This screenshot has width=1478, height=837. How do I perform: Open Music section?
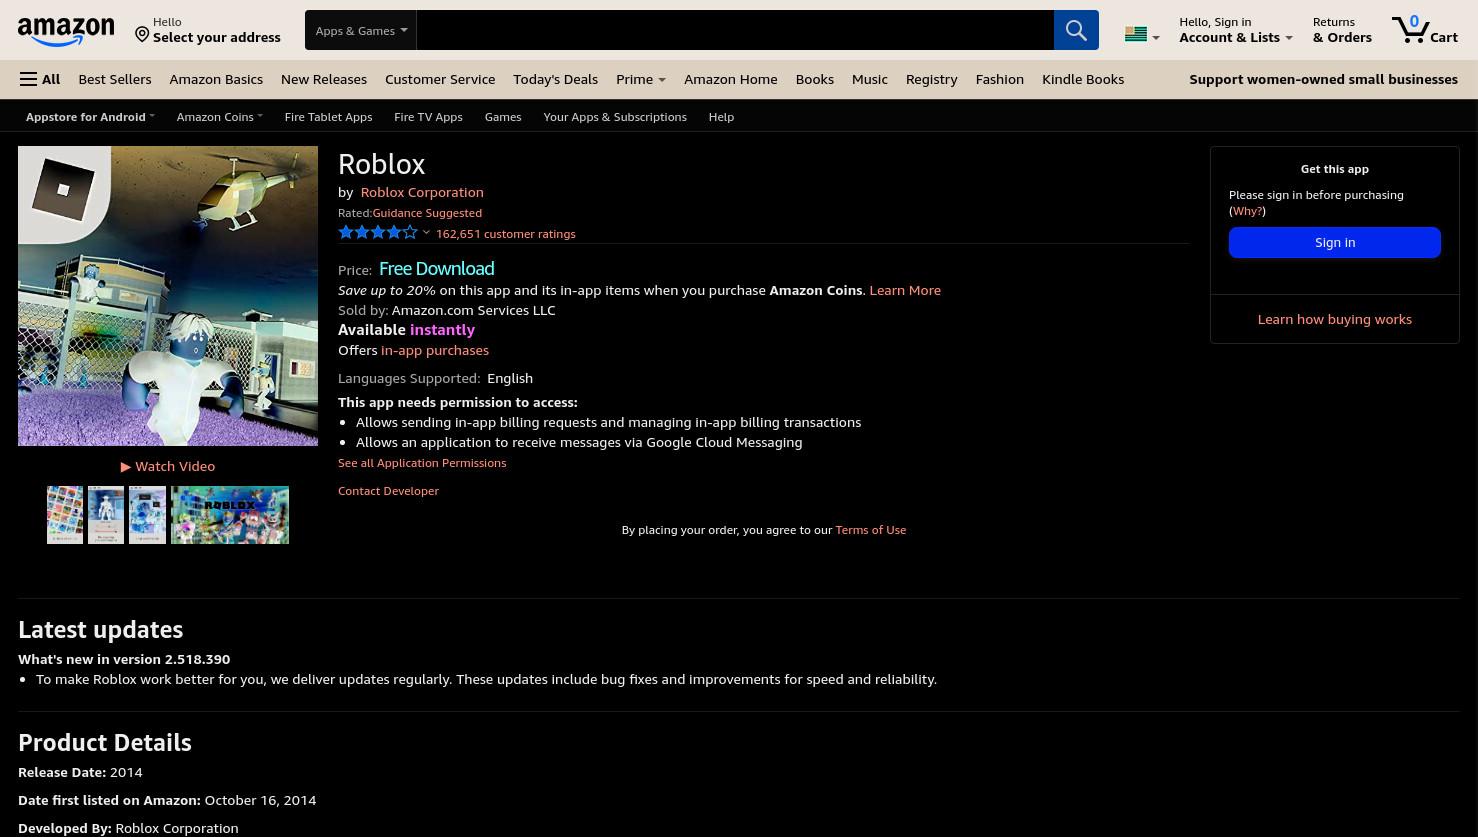[870, 79]
